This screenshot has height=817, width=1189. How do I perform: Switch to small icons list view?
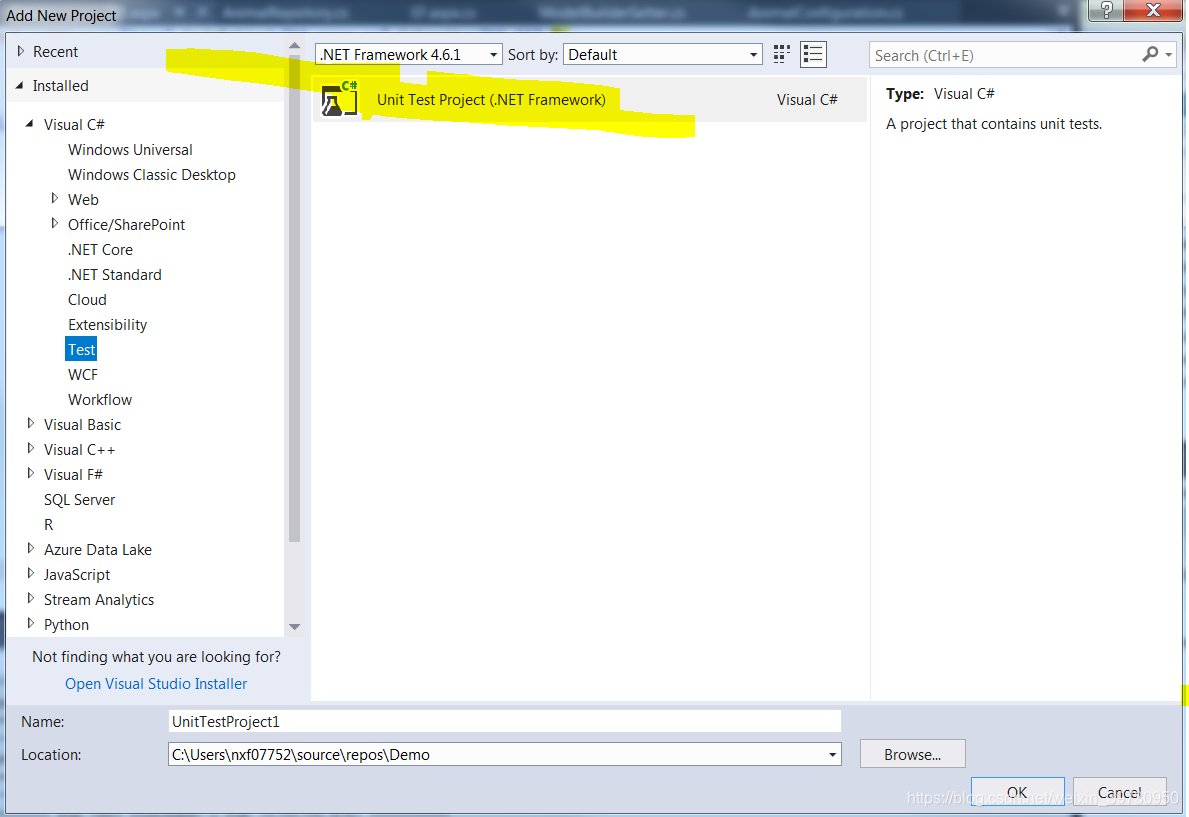click(x=813, y=54)
